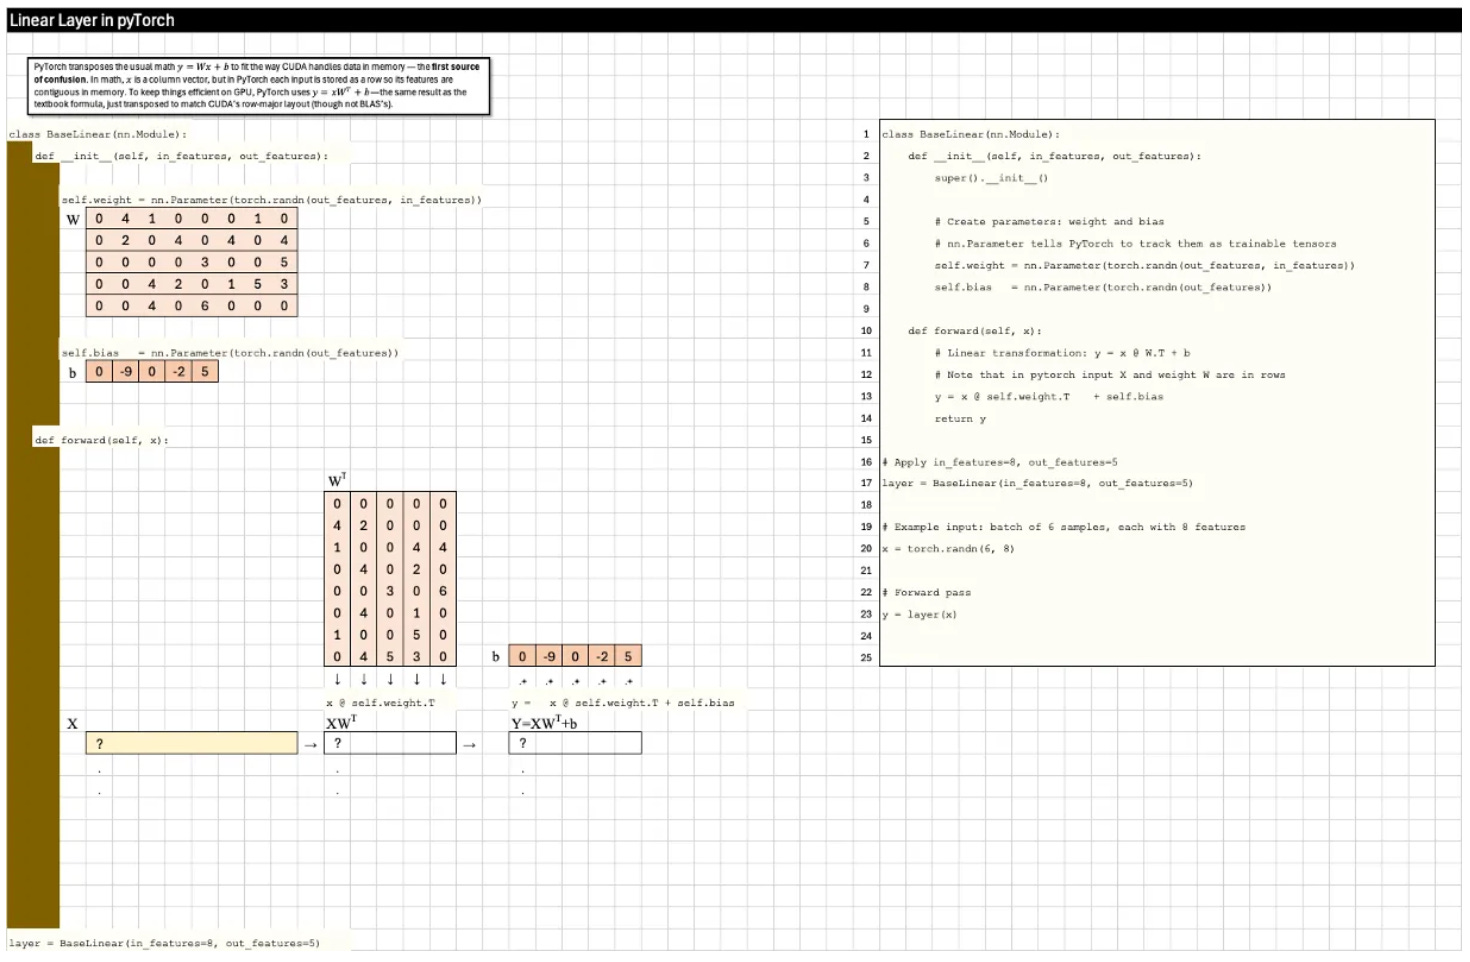The width and height of the screenshot is (1470, 962).
Task: Select the 5 cell in the upper bias vector
Action: point(205,371)
